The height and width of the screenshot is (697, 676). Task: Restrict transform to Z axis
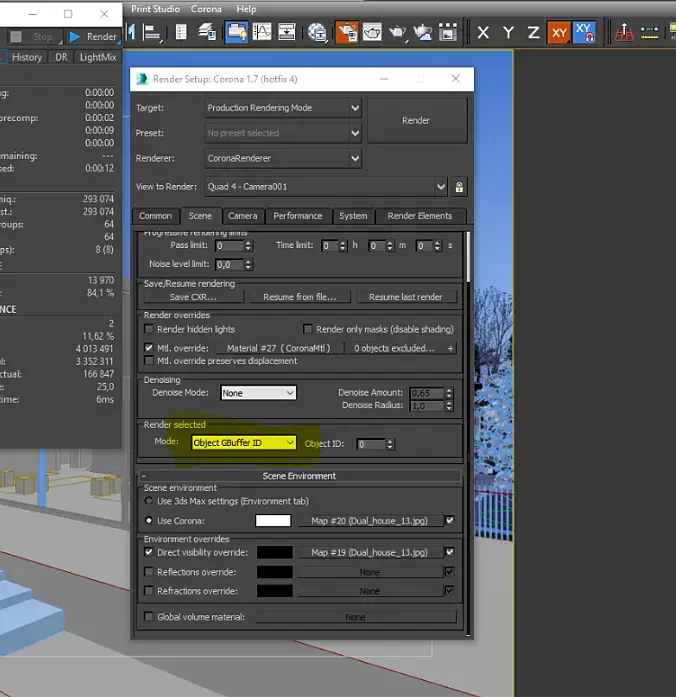533,33
